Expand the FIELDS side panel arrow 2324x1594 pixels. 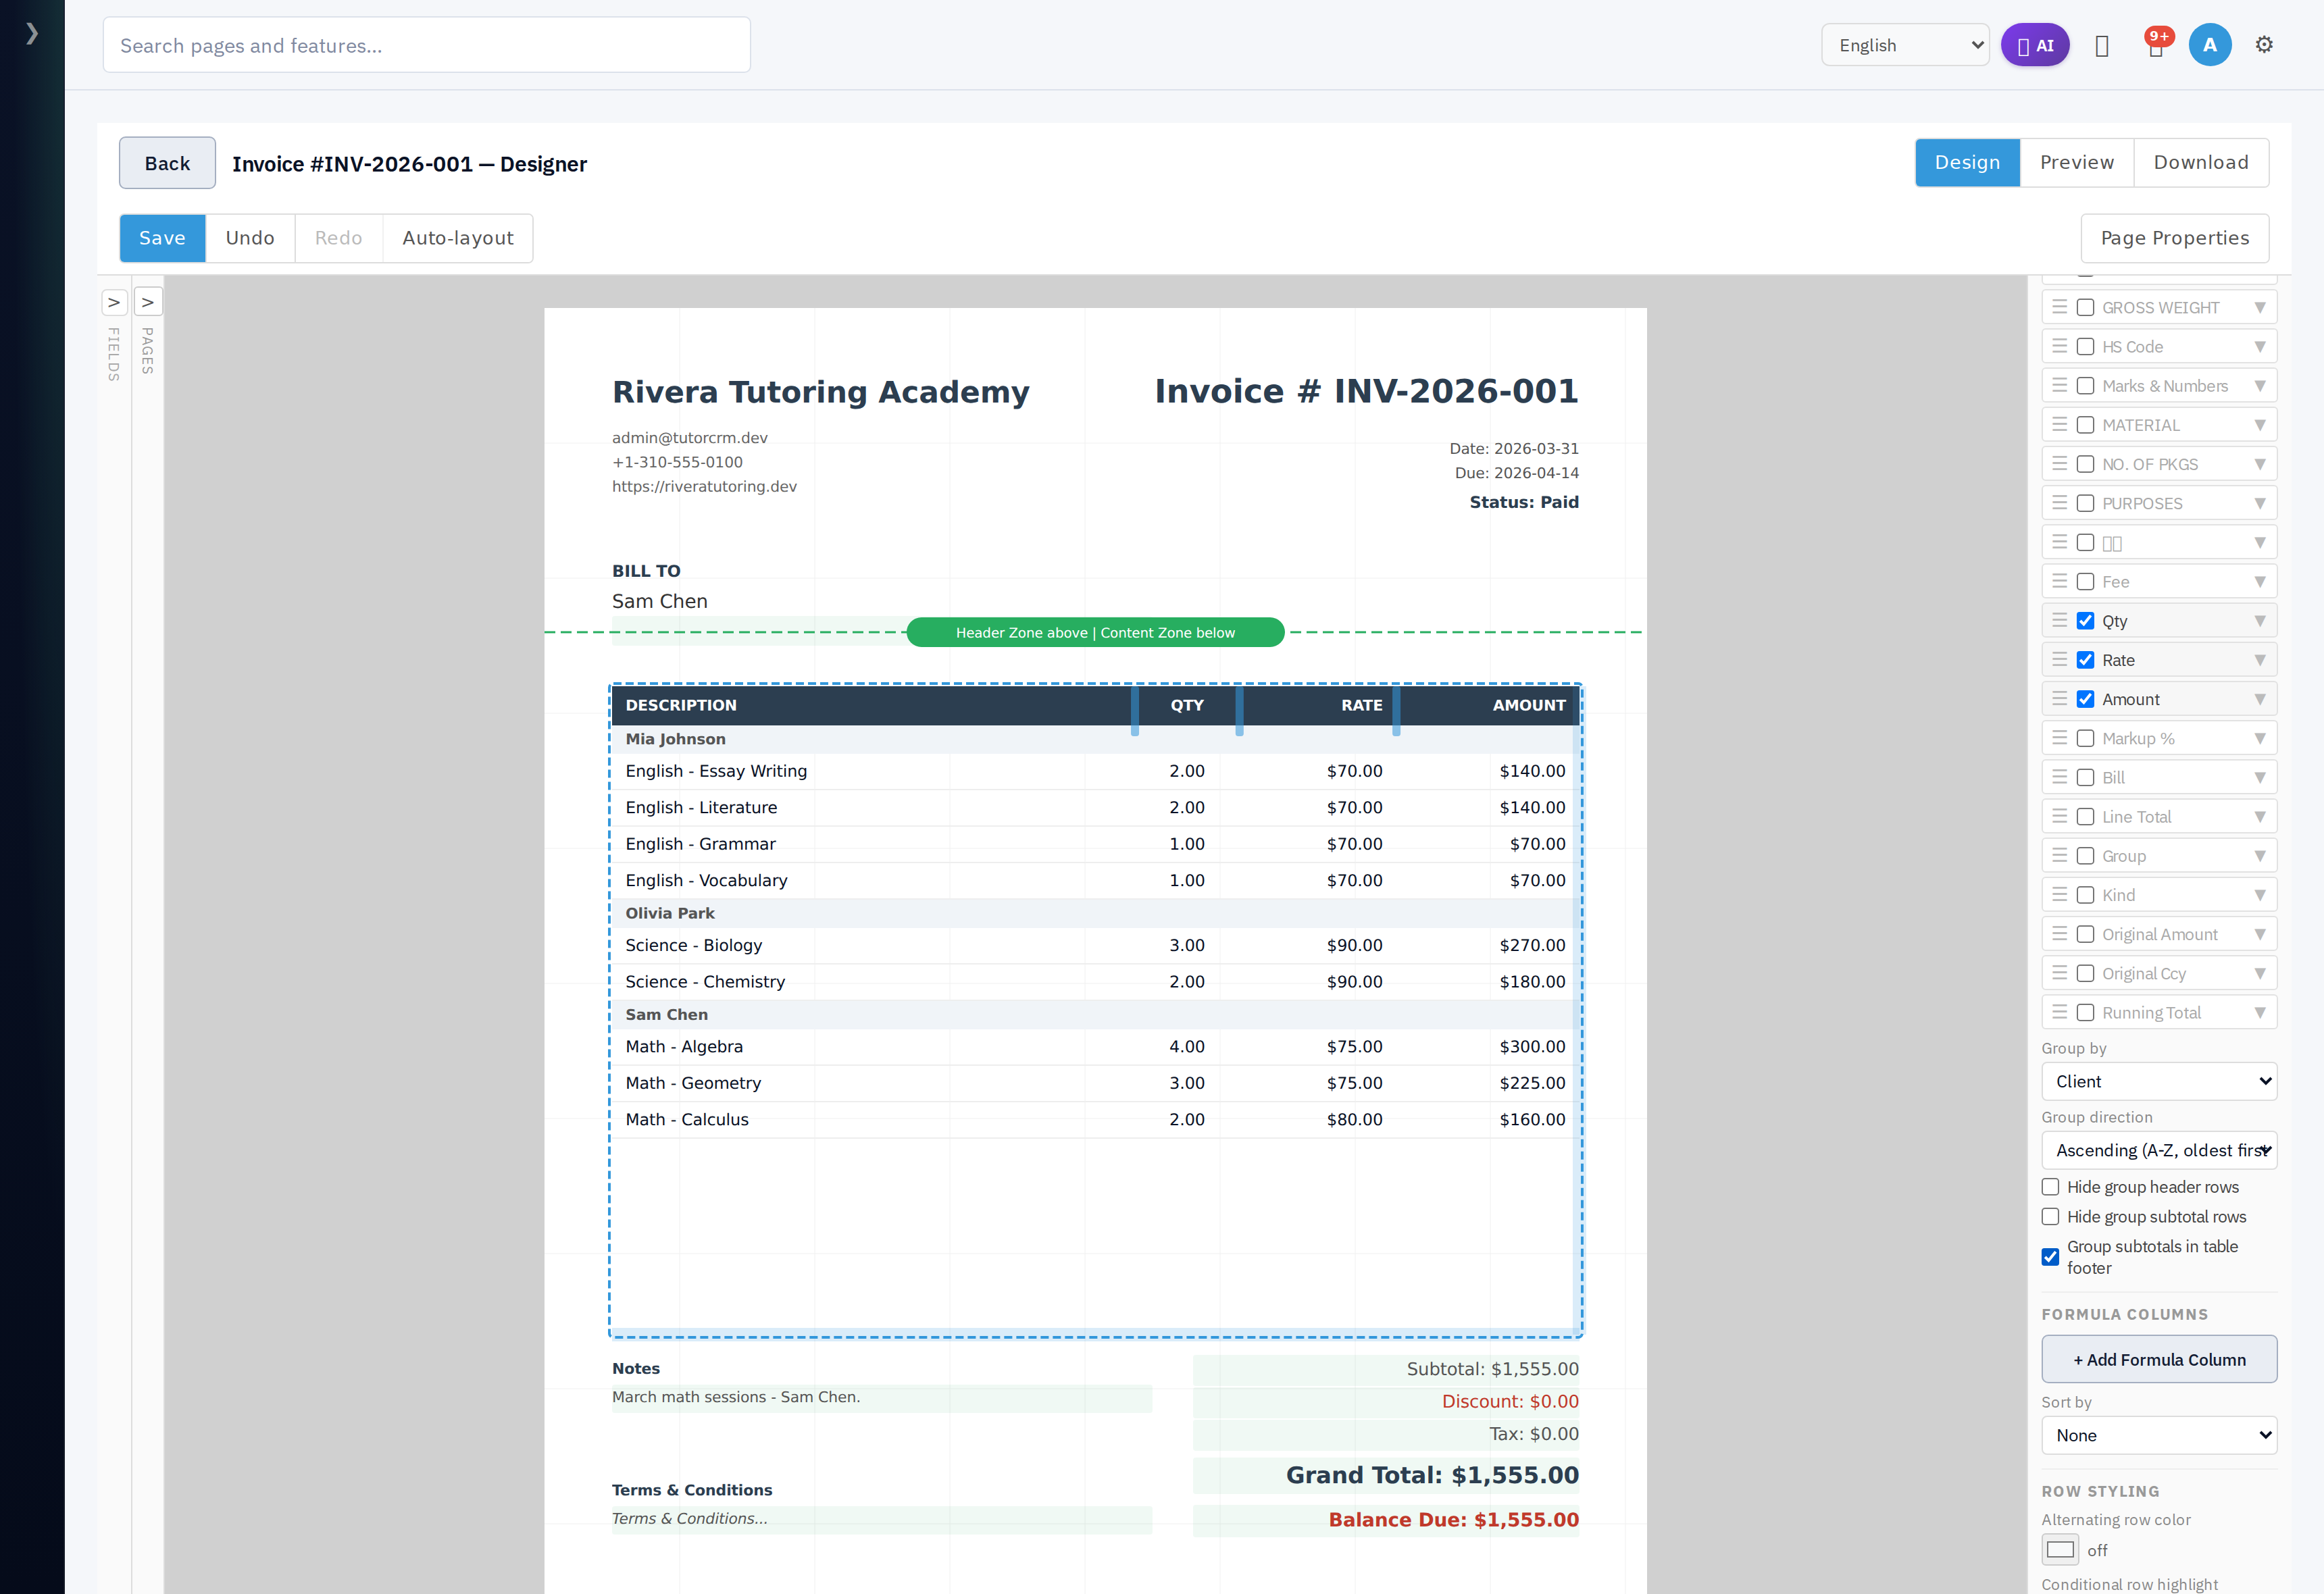[115, 302]
